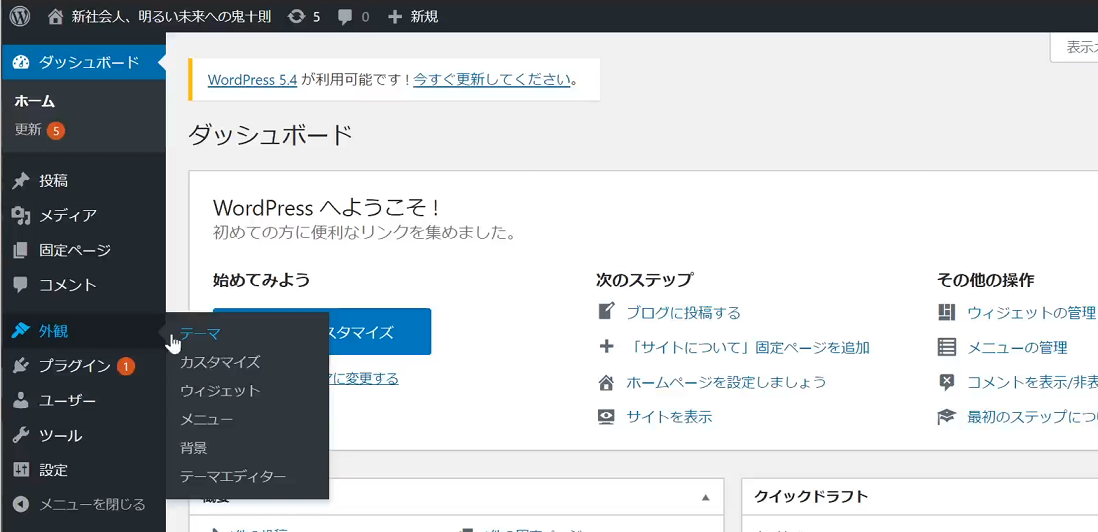Select メニュー in 外観 submenu
This screenshot has height=532, width=1098.
tap(207, 419)
